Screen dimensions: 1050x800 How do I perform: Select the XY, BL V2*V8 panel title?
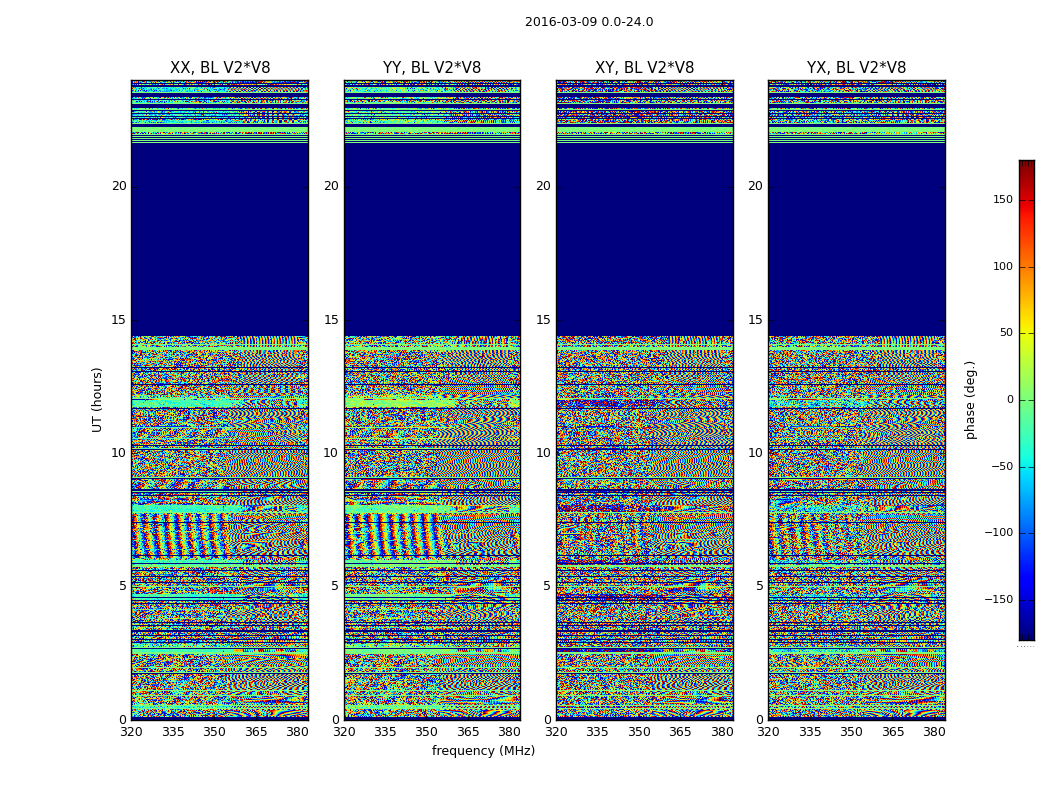click(644, 68)
